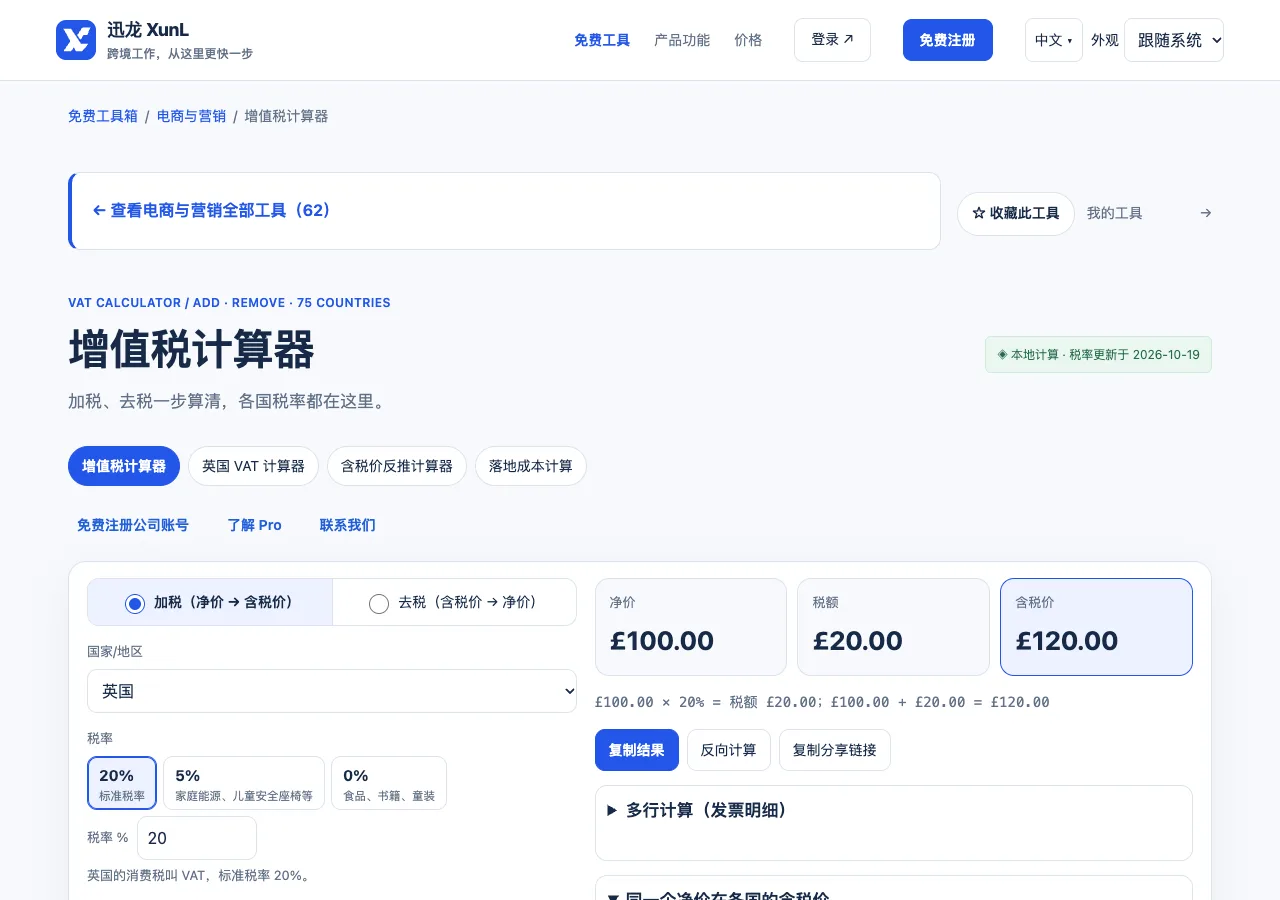Open 价格 in the top navigation
The width and height of the screenshot is (1280, 900).
point(748,40)
